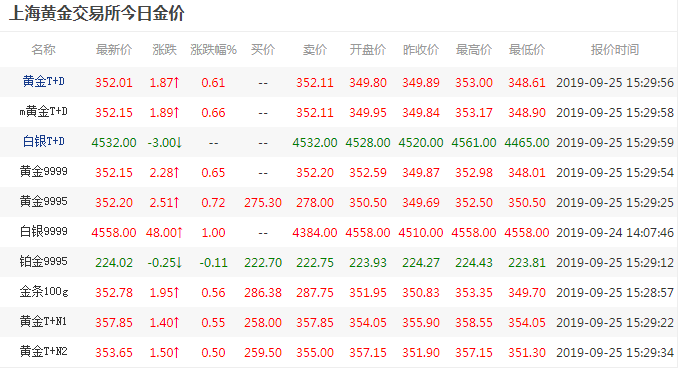Select the 金条100g row name

click(x=44, y=292)
